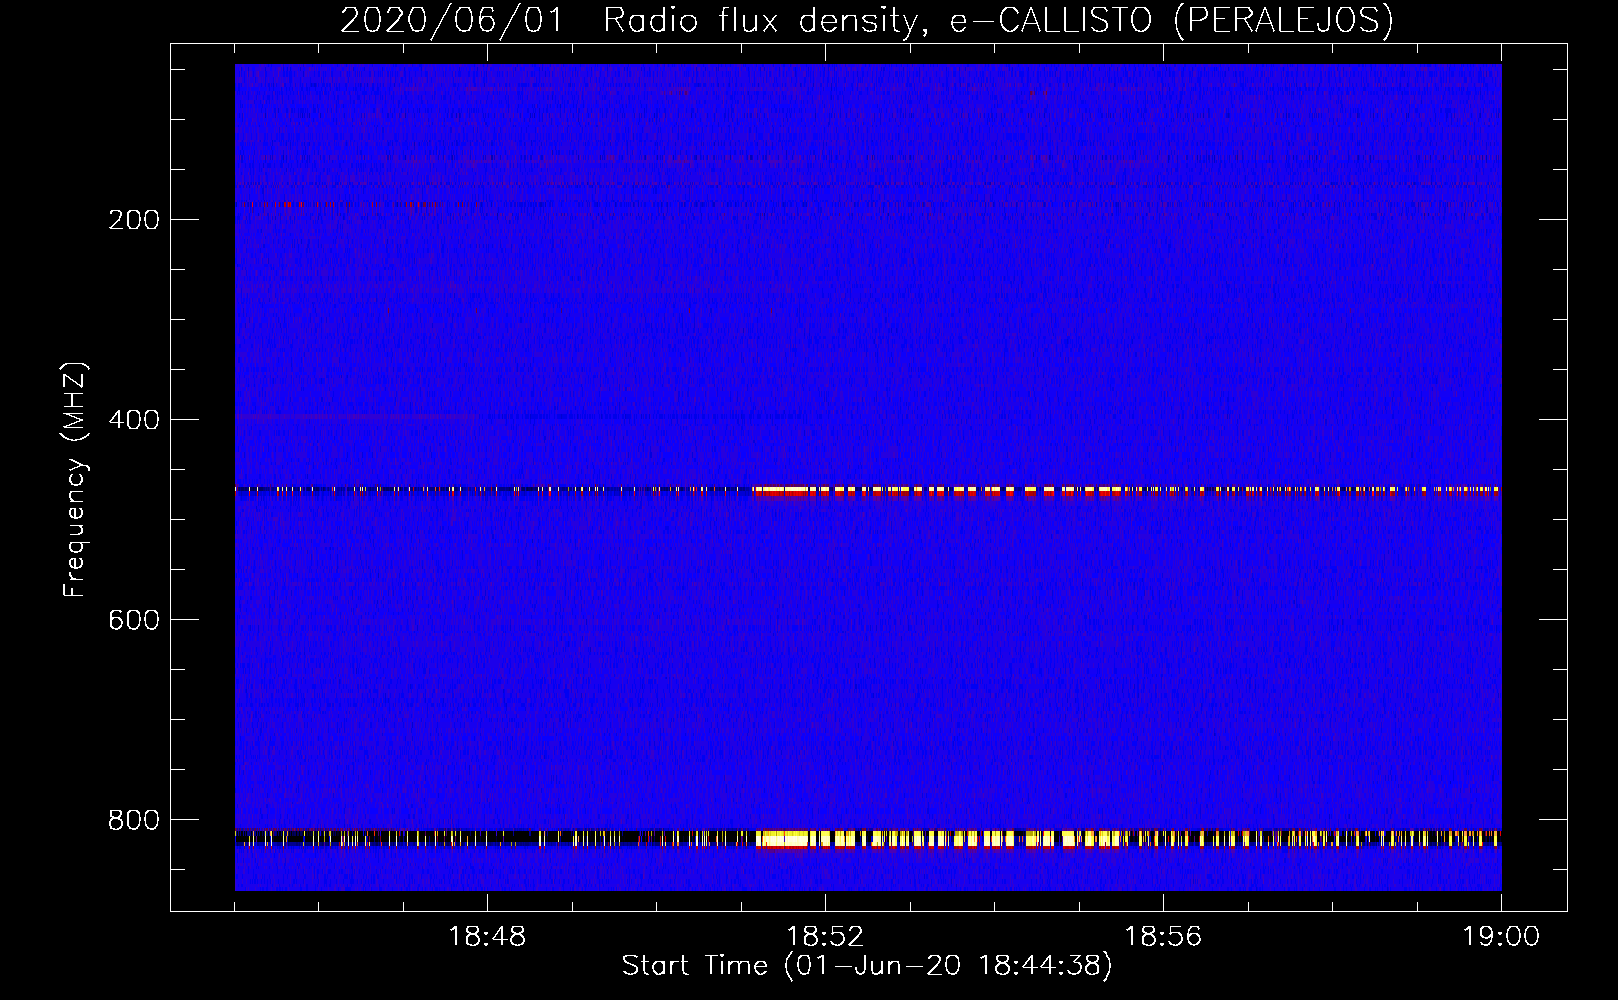This screenshot has height=1000, width=1618.
Task: Select the 'Frequency (MHZ)' y-axis label
Action: (75, 480)
